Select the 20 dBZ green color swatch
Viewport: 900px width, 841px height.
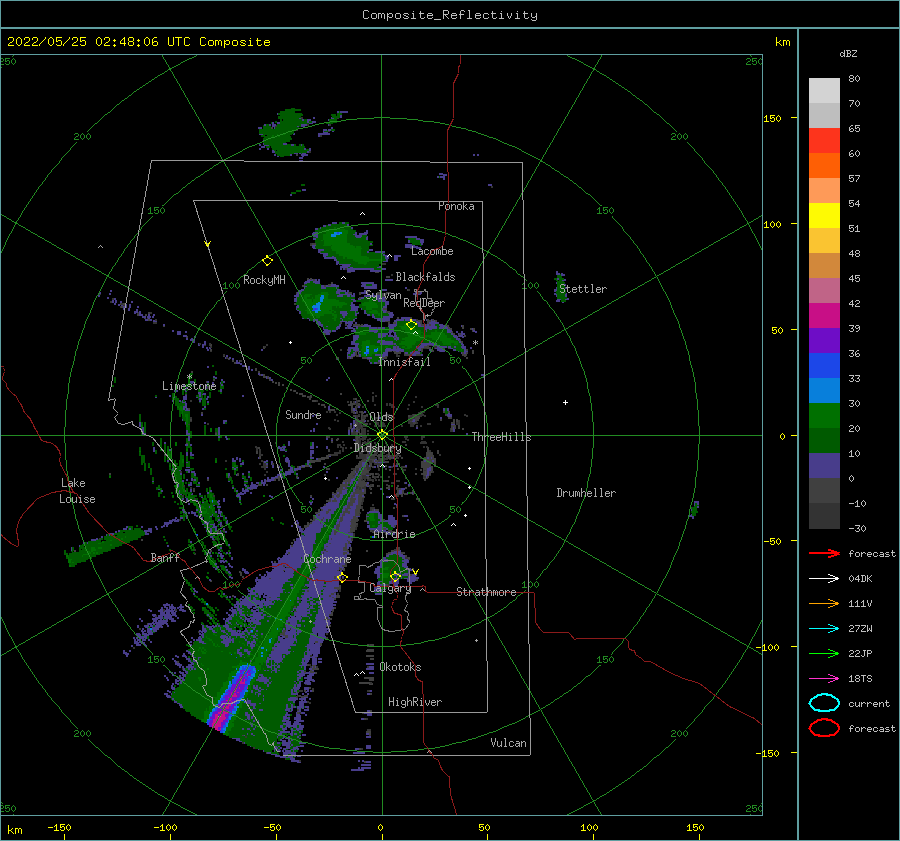pos(824,416)
